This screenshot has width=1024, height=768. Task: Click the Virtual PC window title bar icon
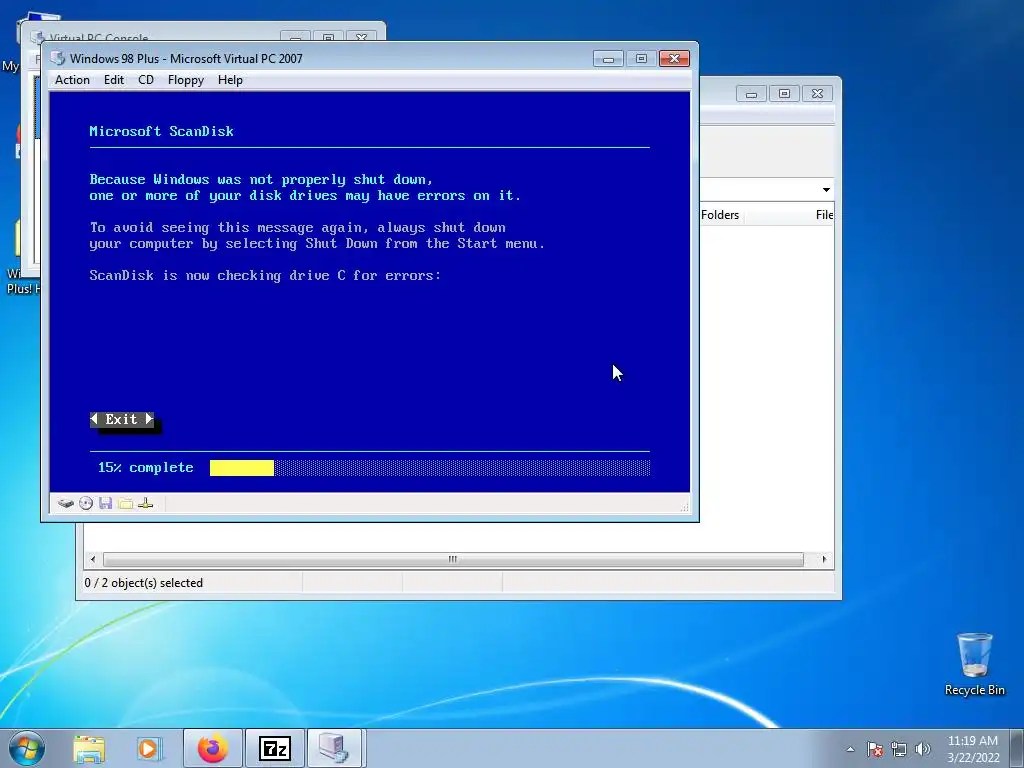point(58,58)
